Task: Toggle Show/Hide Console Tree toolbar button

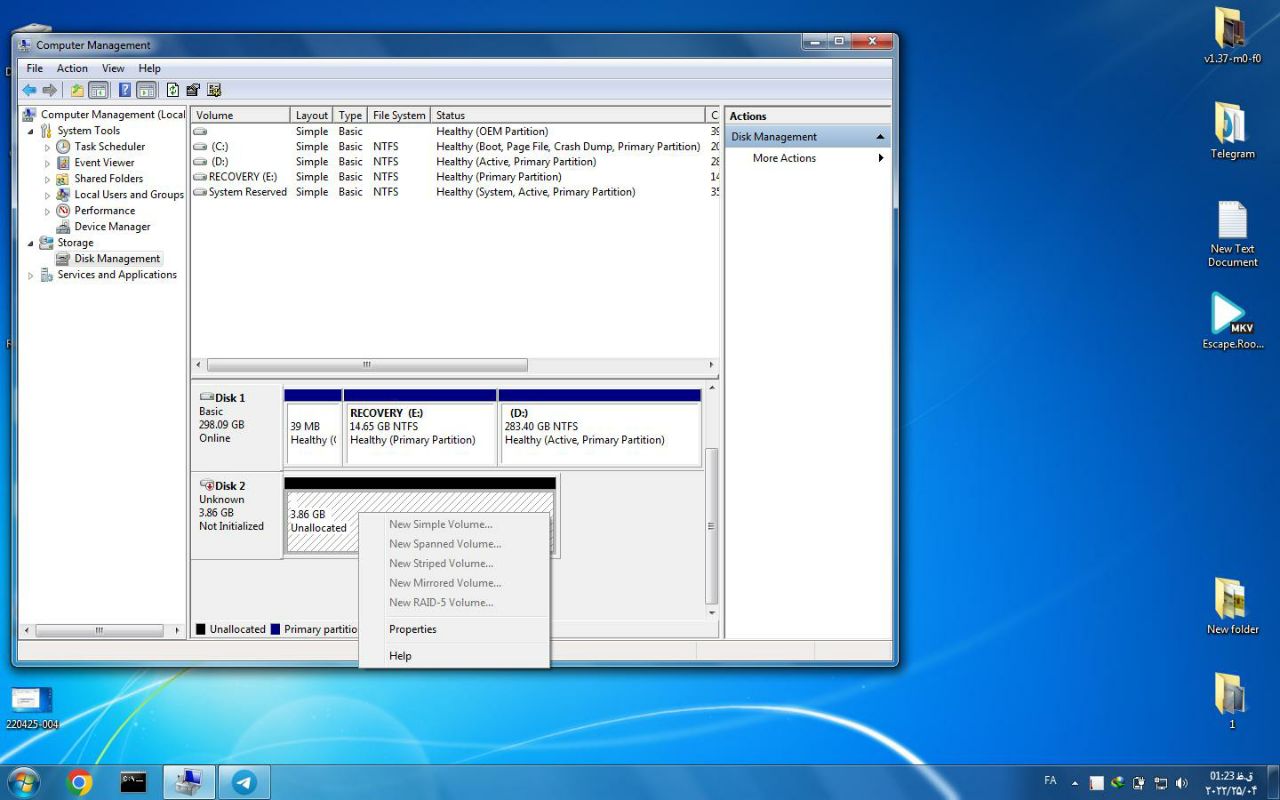Action: pos(98,90)
